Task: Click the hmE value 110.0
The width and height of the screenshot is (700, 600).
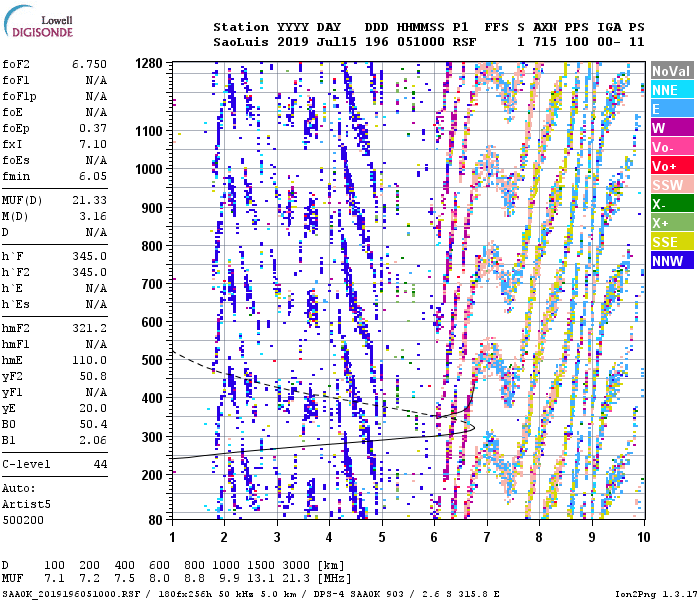Action: [x=90, y=360]
